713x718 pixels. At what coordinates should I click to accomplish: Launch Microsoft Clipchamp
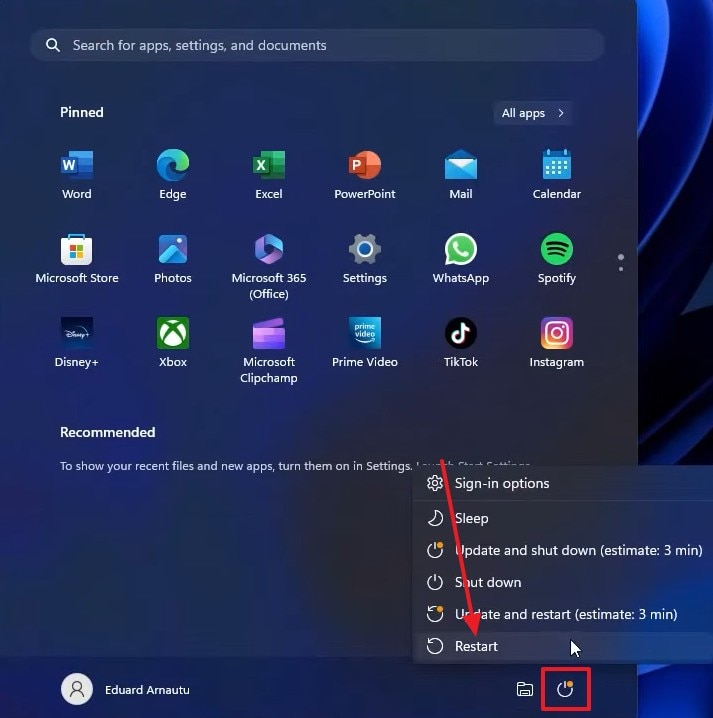269,351
